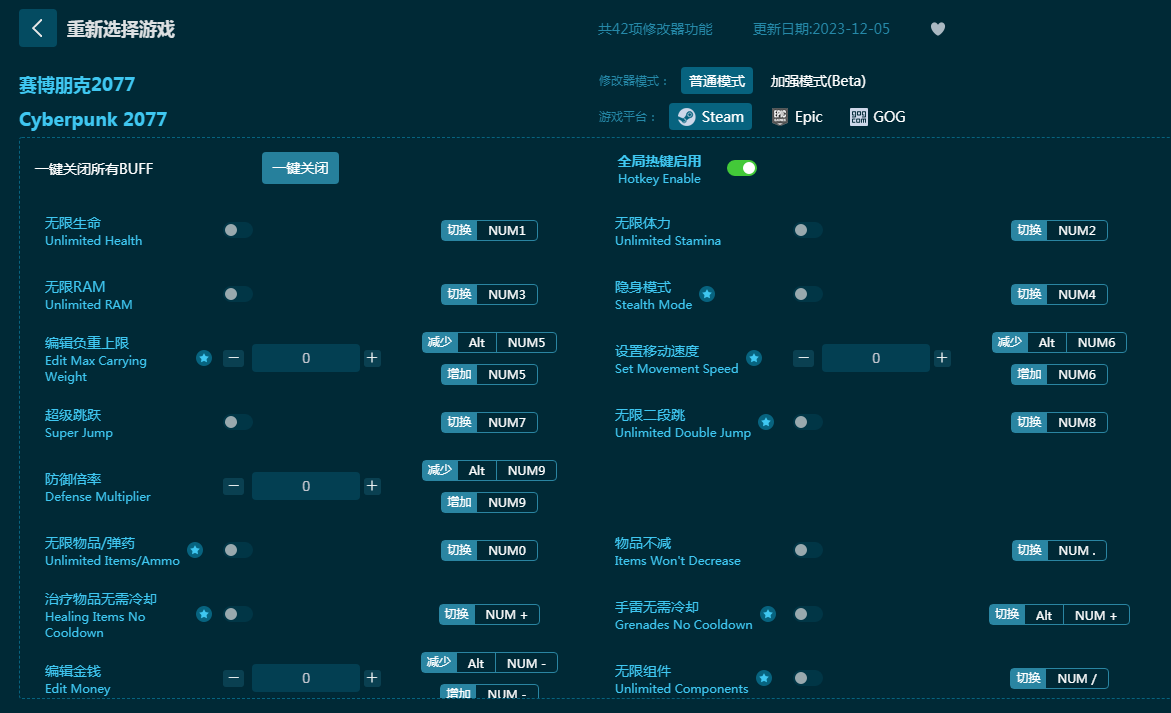Click star icon beside Healing Items No Cooldown

click(x=204, y=614)
